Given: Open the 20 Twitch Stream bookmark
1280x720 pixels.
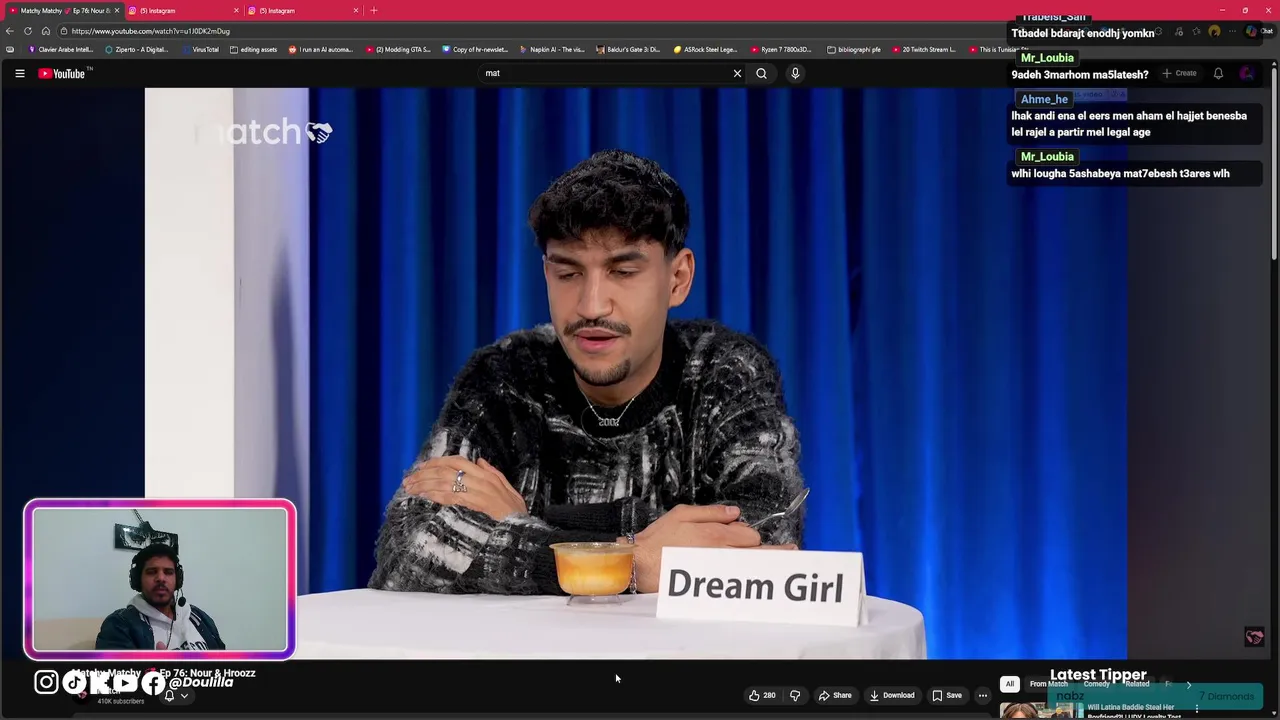Looking at the screenshot, I should click(925, 49).
